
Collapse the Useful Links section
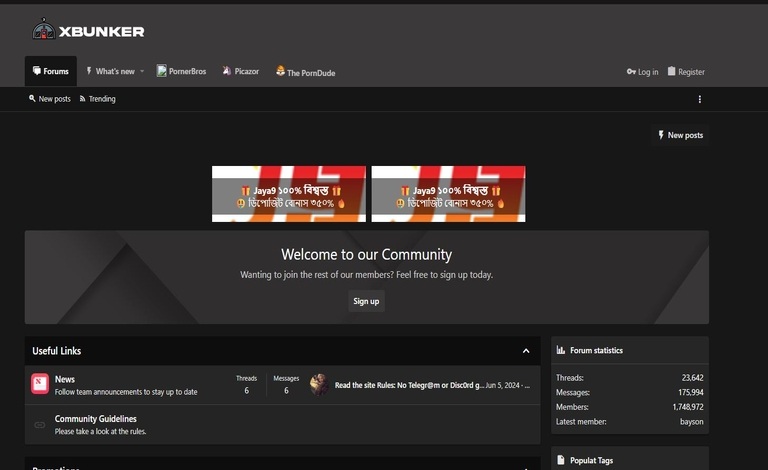(x=526, y=351)
